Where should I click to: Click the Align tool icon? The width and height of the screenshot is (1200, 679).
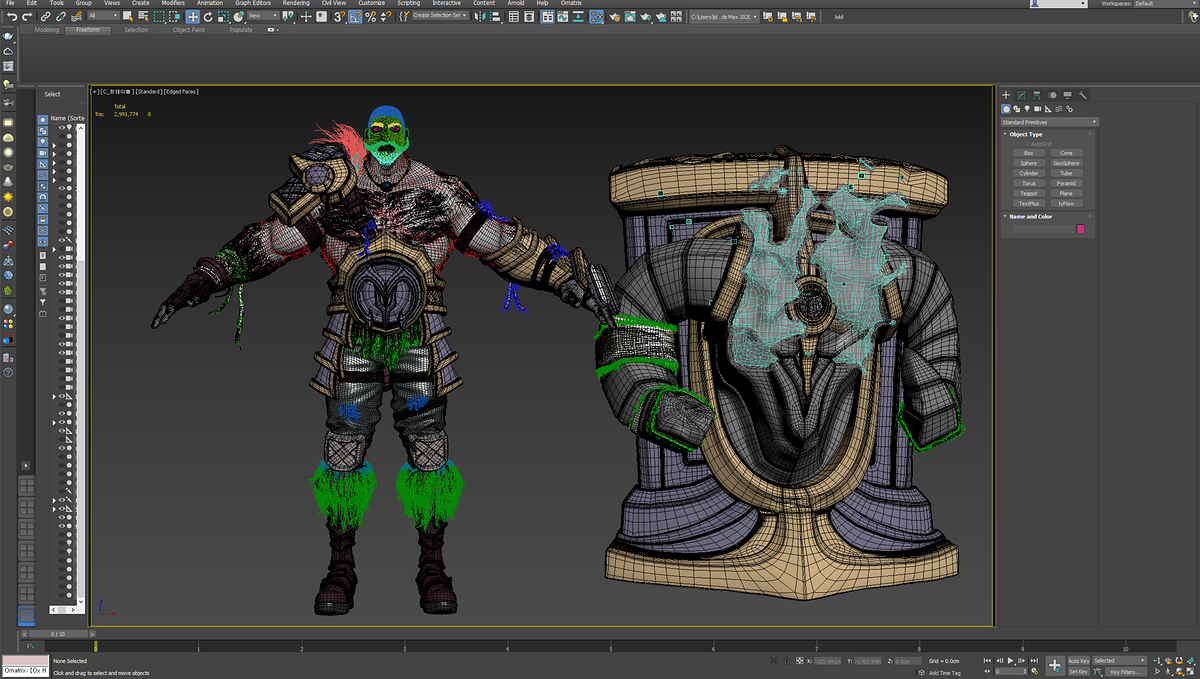tap(497, 16)
